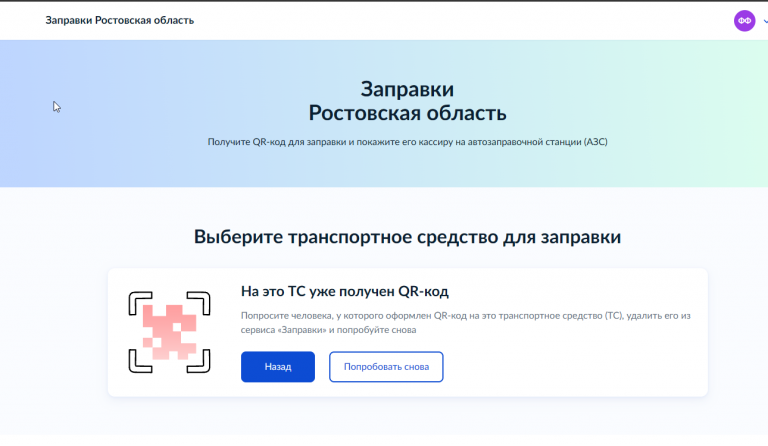Click the description line starting with Попросите человека
This screenshot has height=446, width=768.
point(465,316)
